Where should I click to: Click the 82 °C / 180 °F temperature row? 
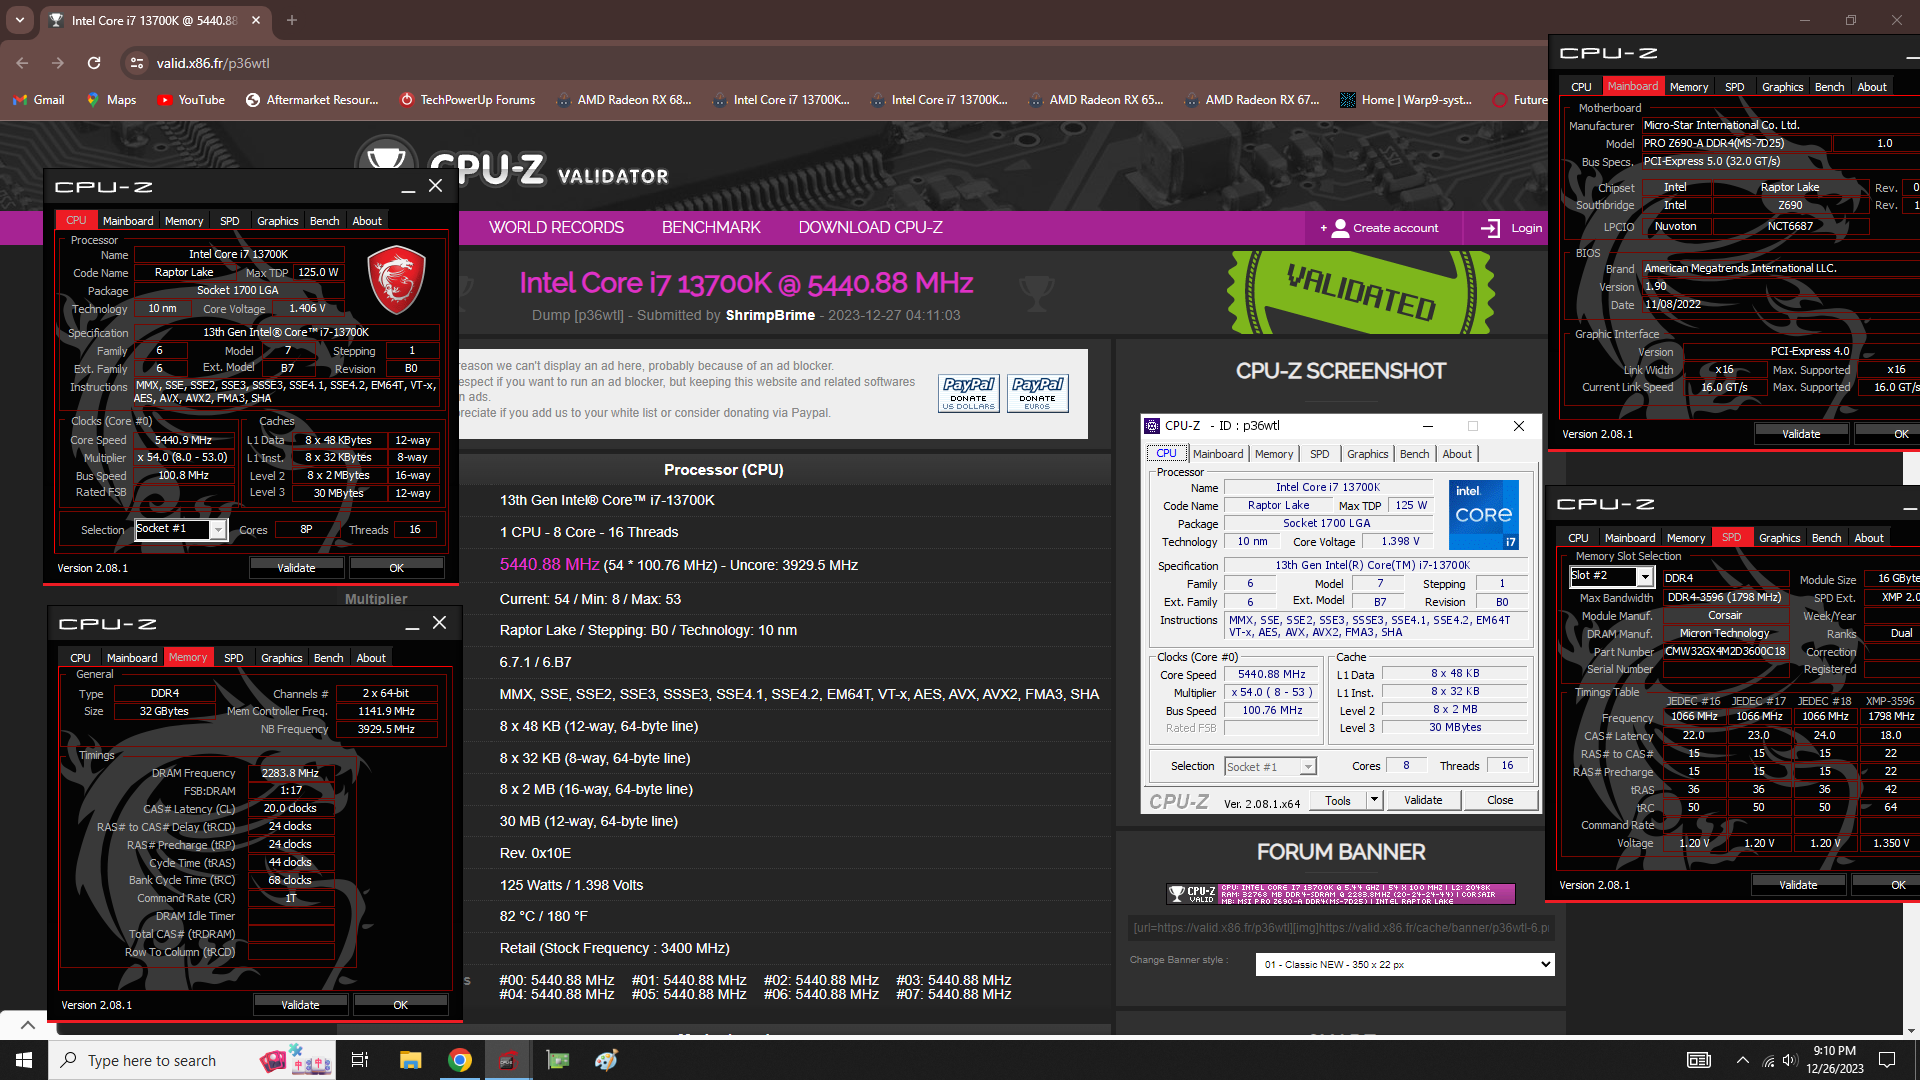pyautogui.click(x=544, y=916)
